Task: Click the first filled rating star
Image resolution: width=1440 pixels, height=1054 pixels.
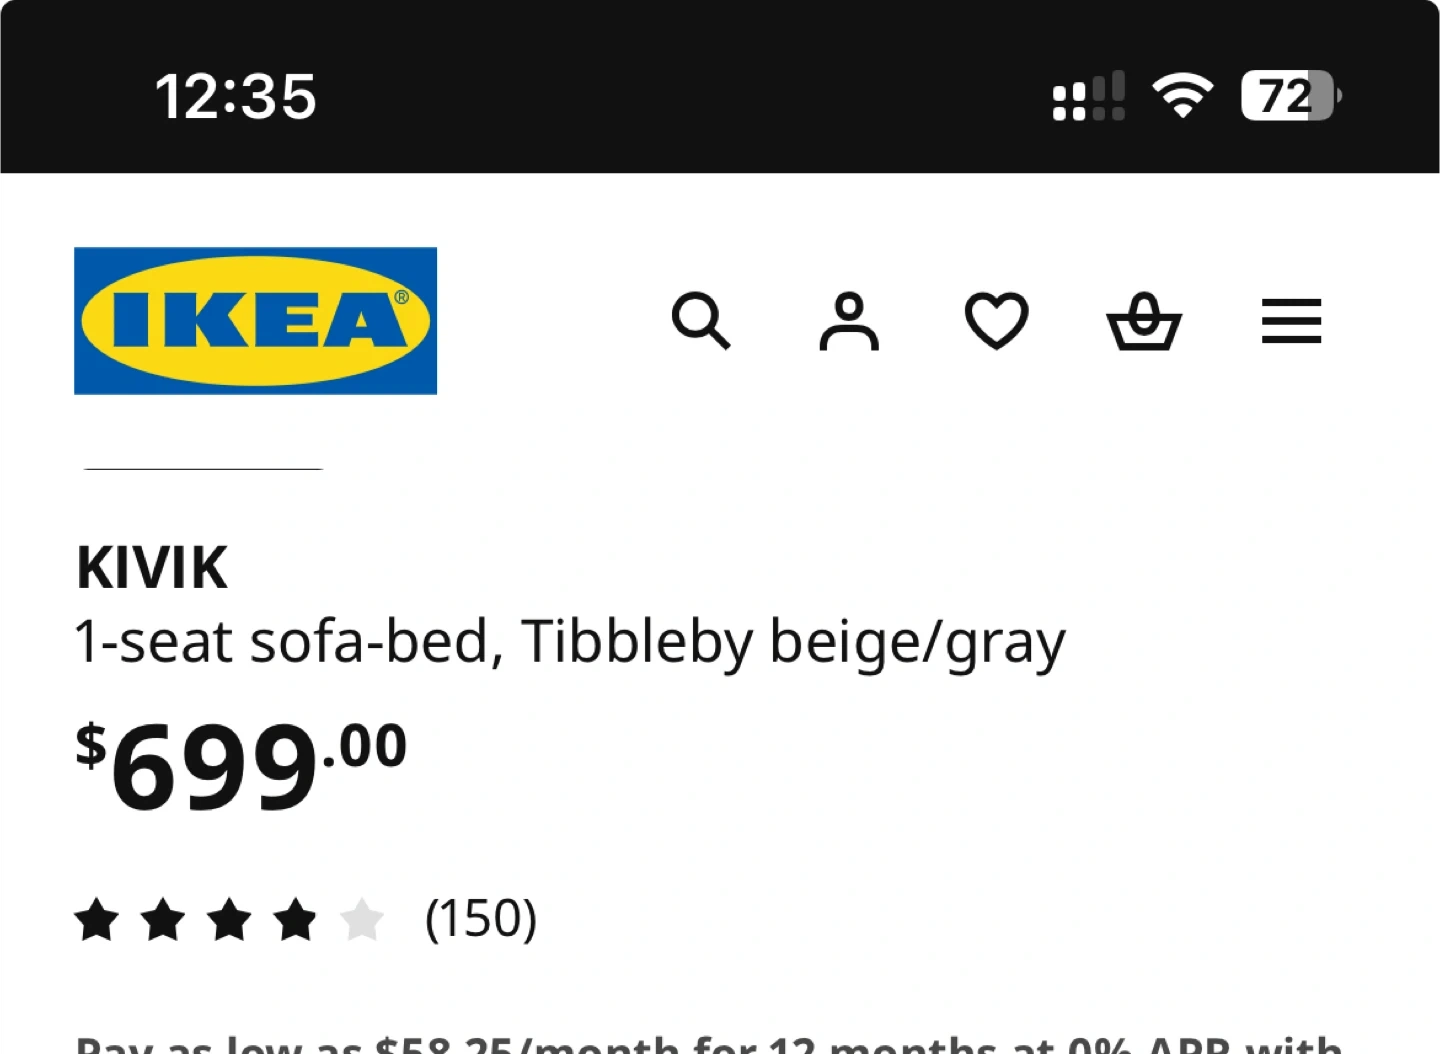Action: [x=97, y=919]
